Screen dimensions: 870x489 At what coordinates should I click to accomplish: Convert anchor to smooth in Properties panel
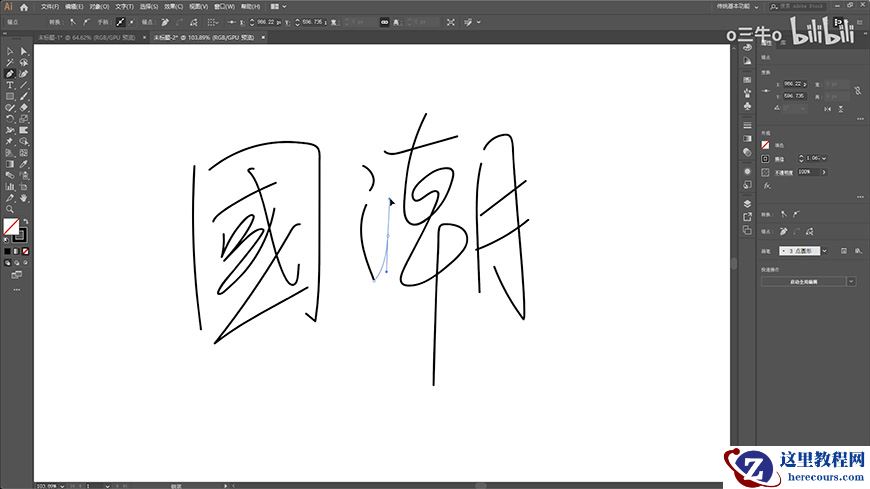pos(796,214)
